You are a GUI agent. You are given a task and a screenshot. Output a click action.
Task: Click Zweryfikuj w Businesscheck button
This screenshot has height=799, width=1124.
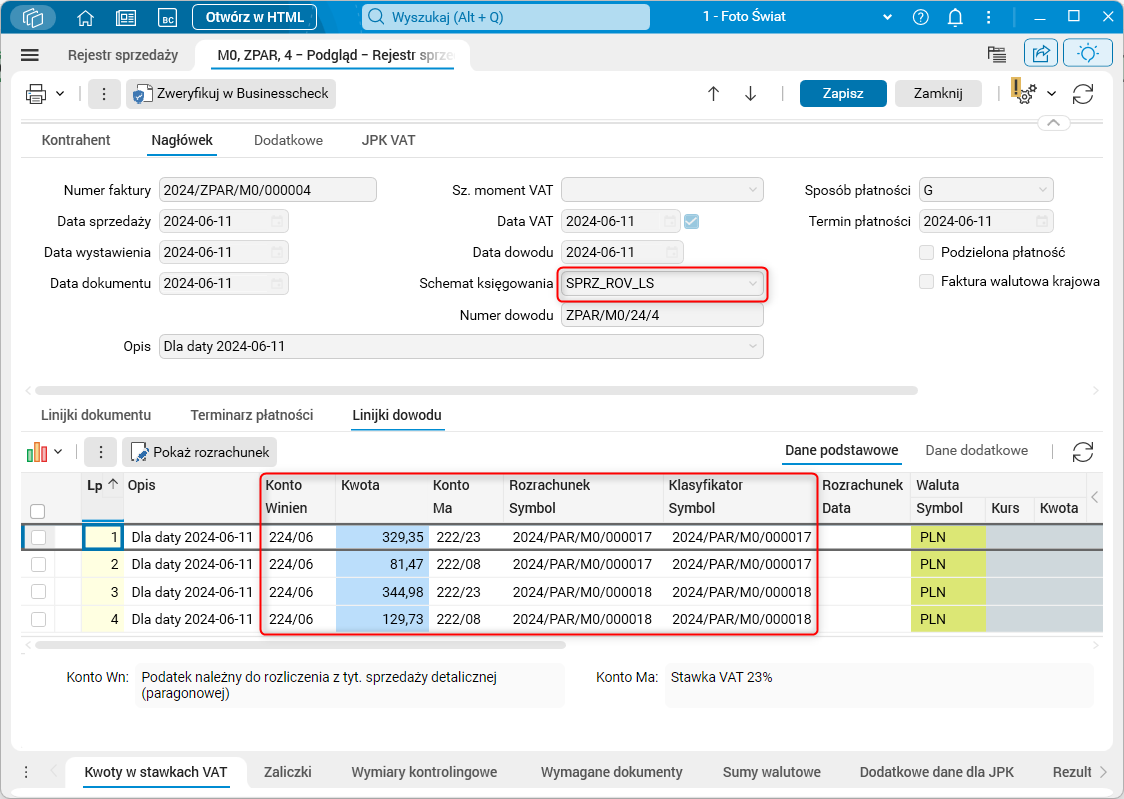click(231, 94)
